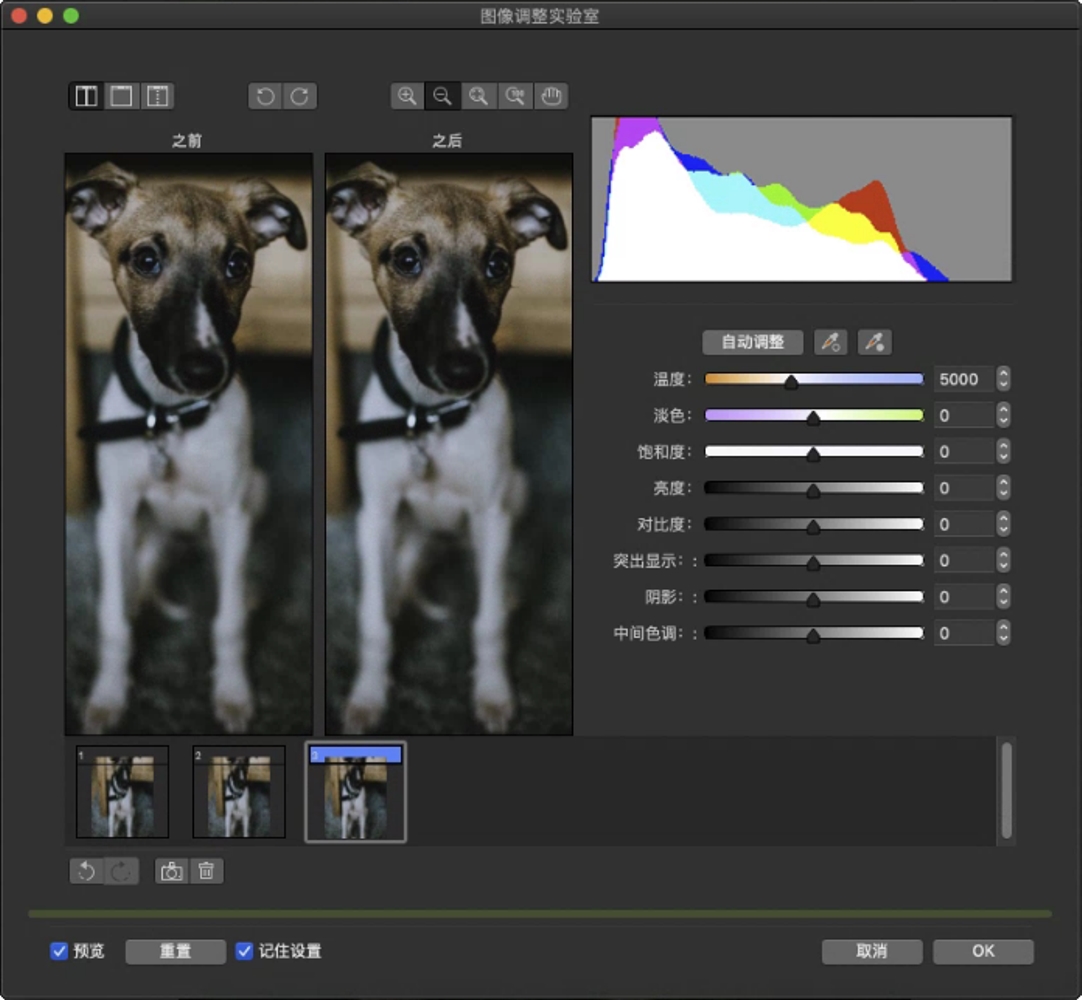Confirm the adjustments with the OK button
Screen dimensions: 1082x1000
tap(983, 951)
